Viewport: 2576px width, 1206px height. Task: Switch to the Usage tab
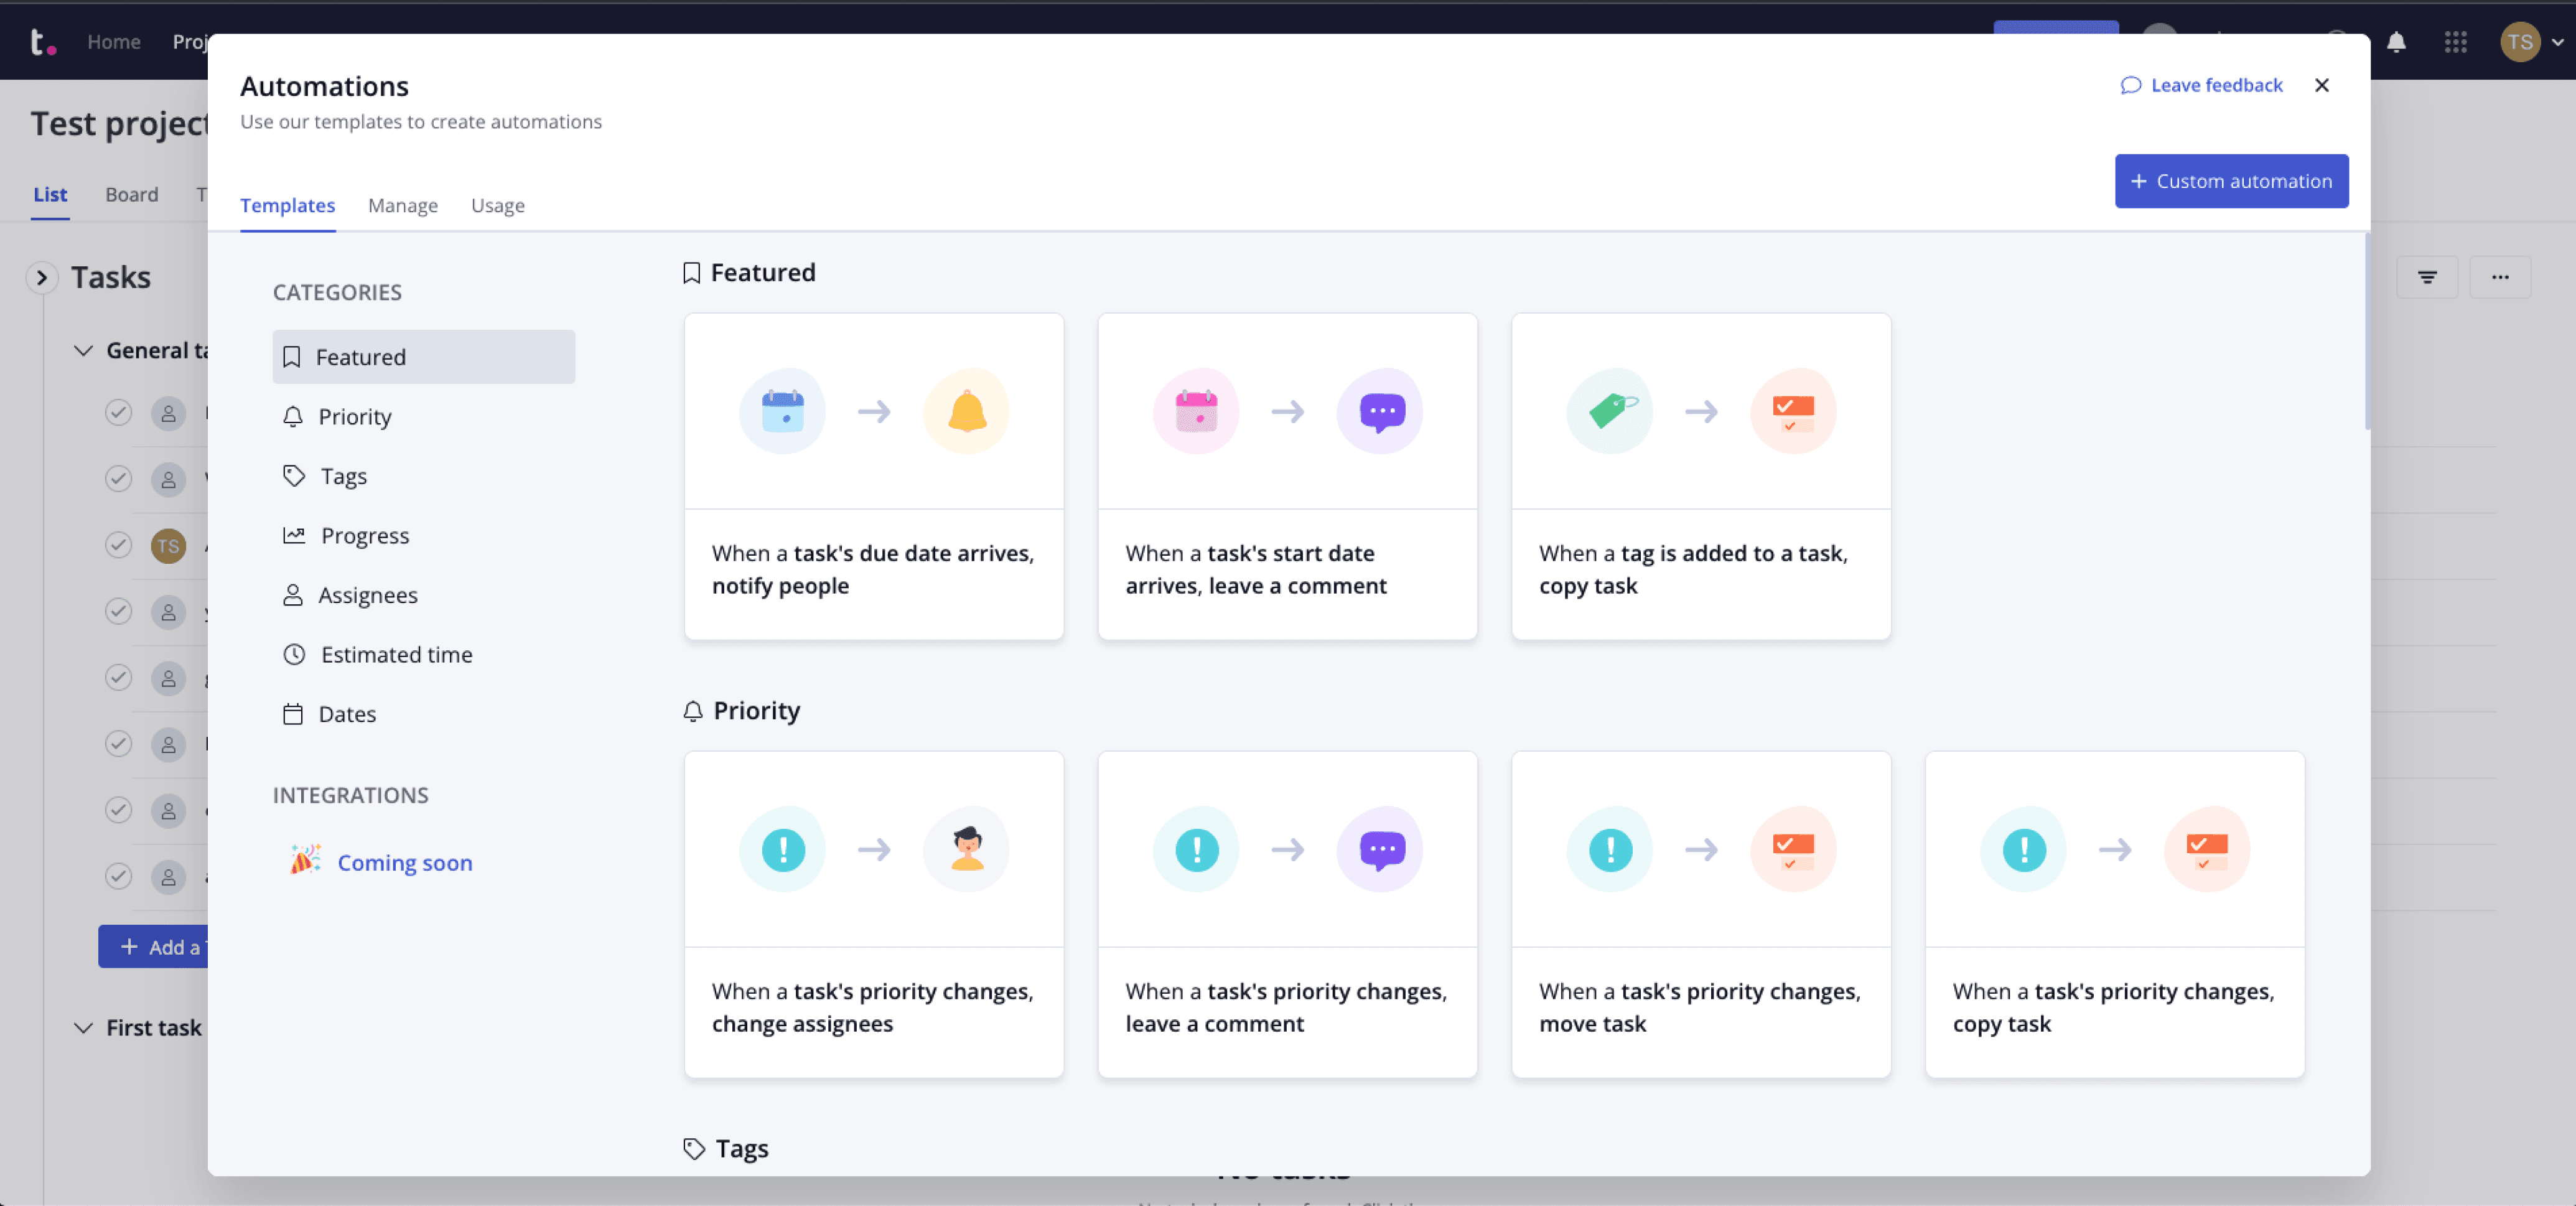pos(497,205)
